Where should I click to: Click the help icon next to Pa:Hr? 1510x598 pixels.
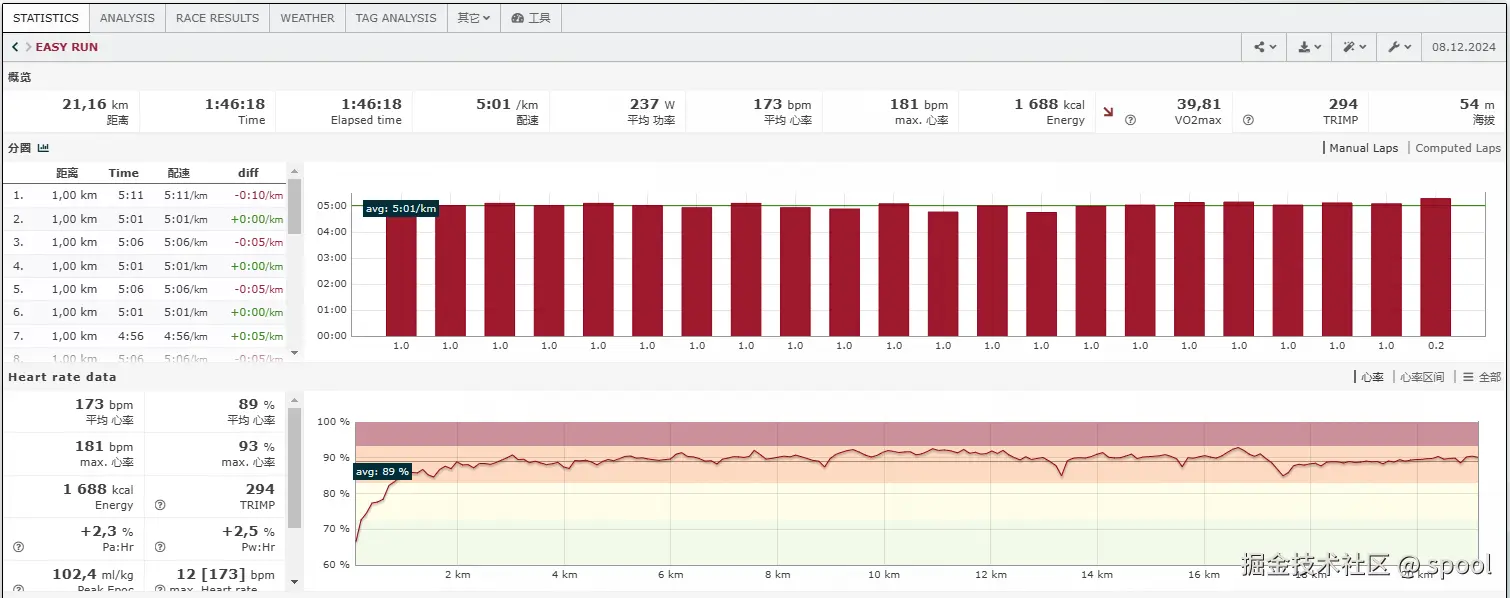tap(18, 547)
